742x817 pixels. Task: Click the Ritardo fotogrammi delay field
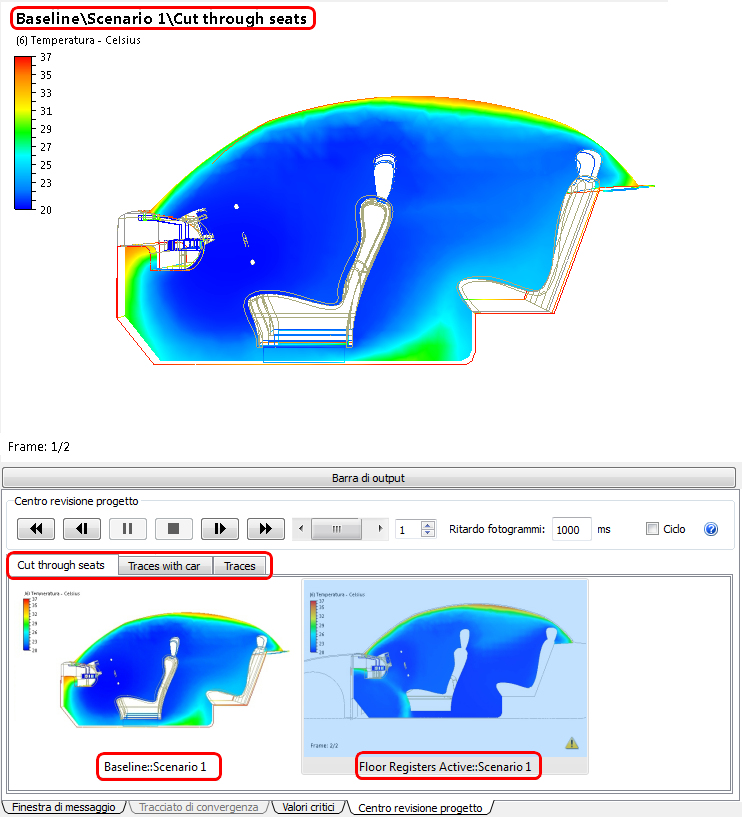pyautogui.click(x=572, y=529)
